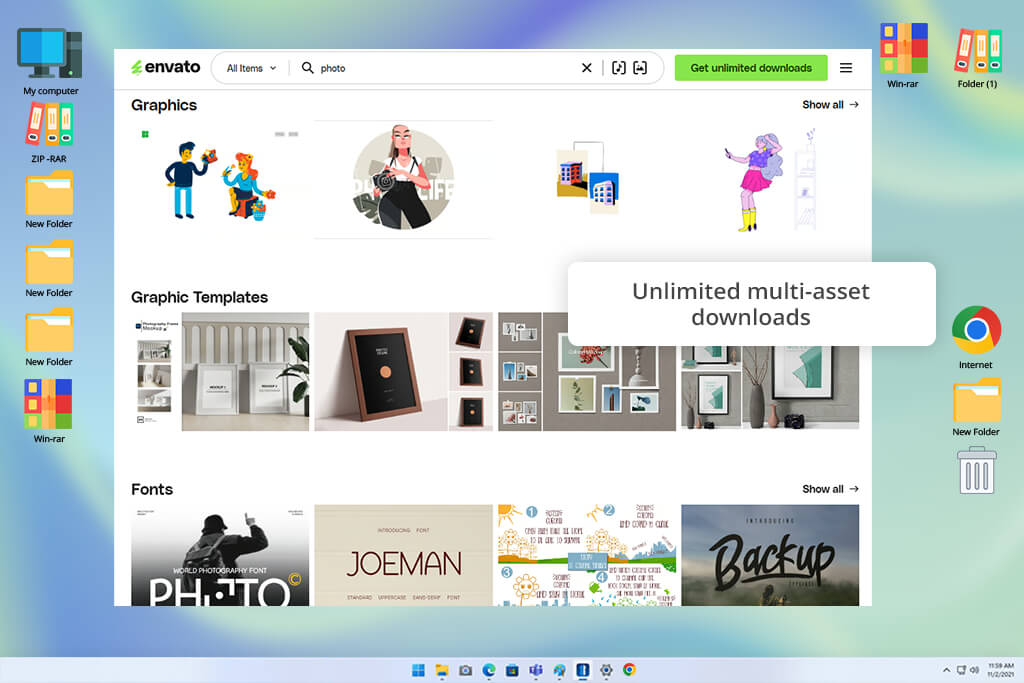Click the second bracket icon before Get unlimited downloads
Screen dimensions: 1024x683
(640, 68)
